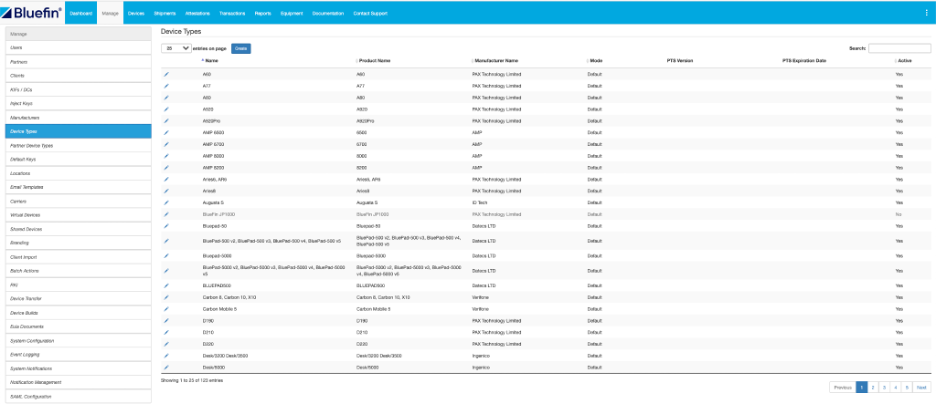Open the Contact Support tab
Image resolution: width=936 pixels, height=404 pixels.
pos(370,13)
